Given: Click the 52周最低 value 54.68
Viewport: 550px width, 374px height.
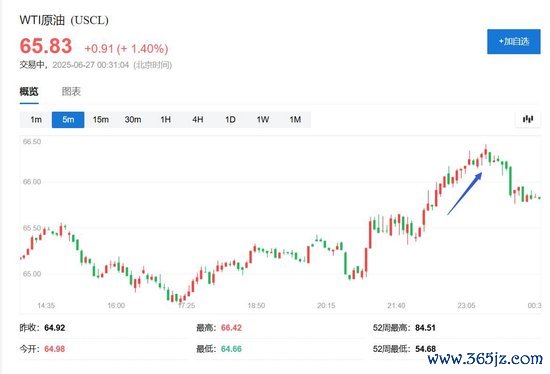Looking at the screenshot, I should [425, 349].
